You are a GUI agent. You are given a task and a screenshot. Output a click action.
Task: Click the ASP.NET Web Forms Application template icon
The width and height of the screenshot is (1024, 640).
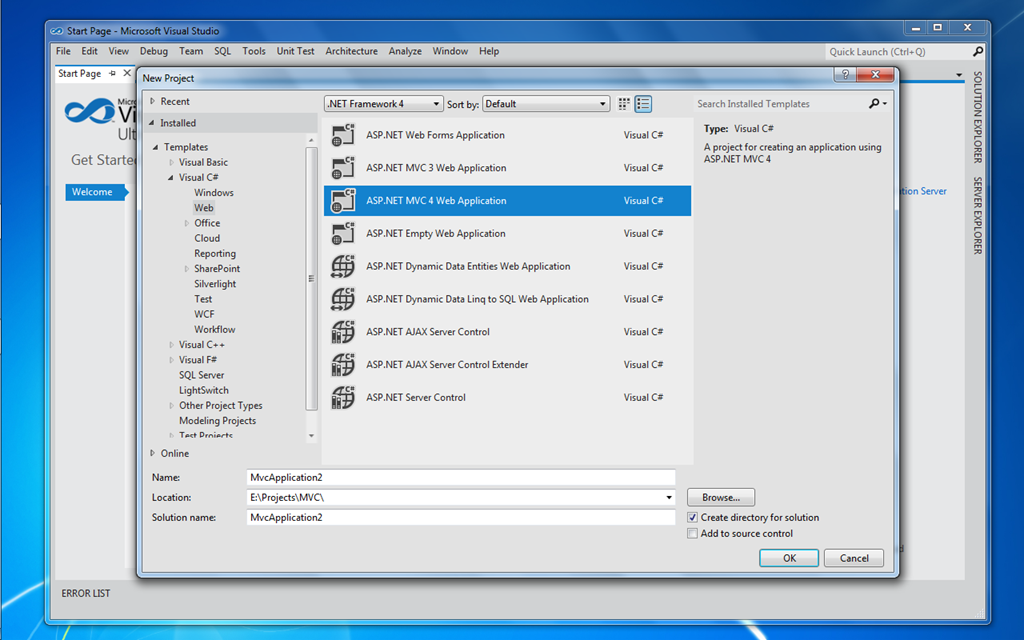click(x=343, y=135)
